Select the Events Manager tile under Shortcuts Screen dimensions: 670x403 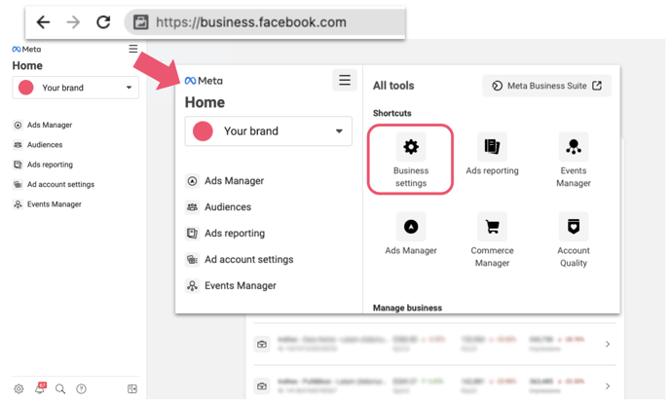pos(573,160)
